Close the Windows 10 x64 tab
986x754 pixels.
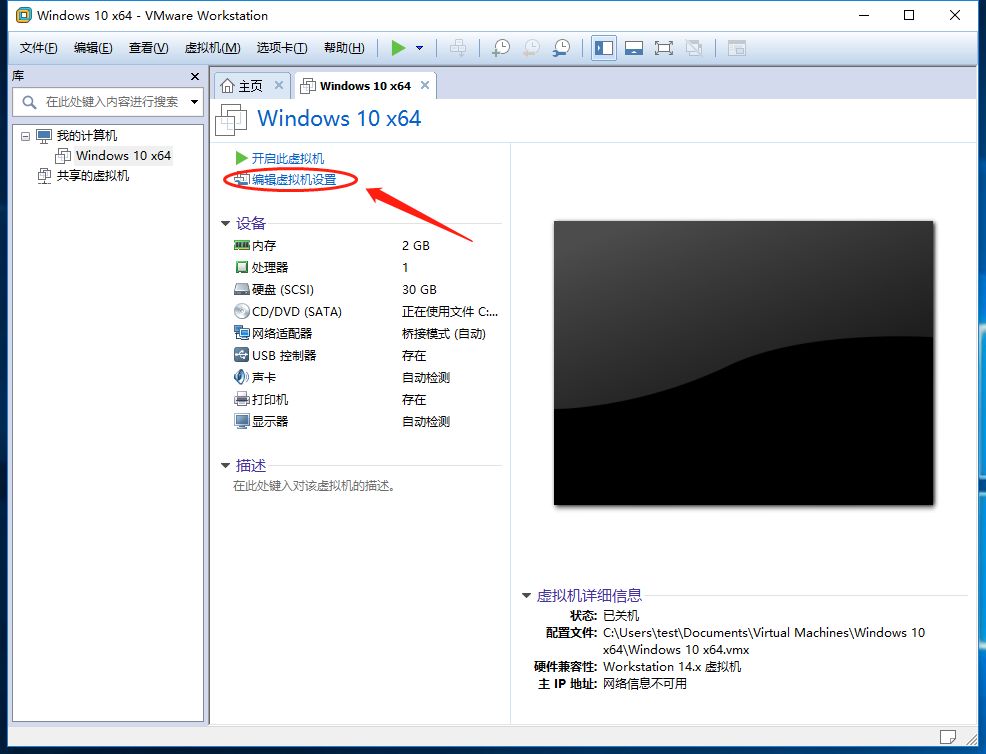pyautogui.click(x=425, y=85)
